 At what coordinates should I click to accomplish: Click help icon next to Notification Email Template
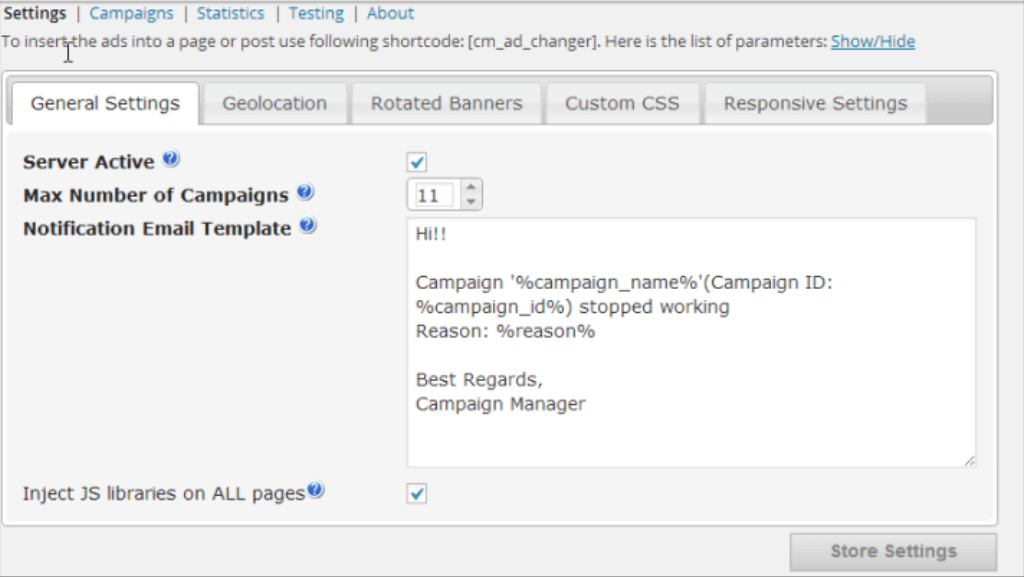pos(308,227)
